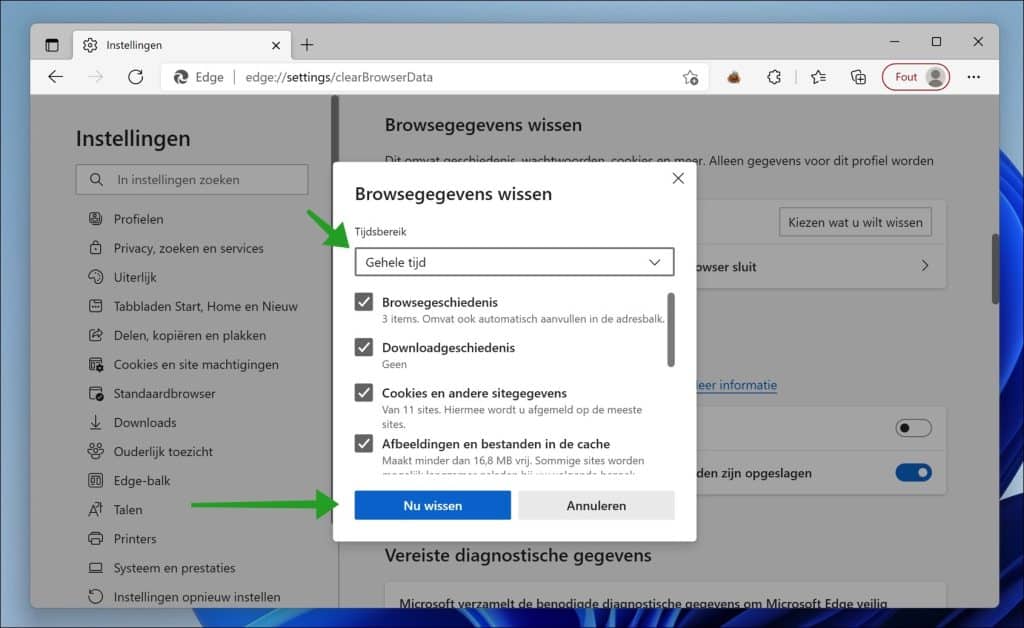The image size is (1024, 628).
Task: Open the Settings and more ellipsis menu
Action: click(974, 77)
